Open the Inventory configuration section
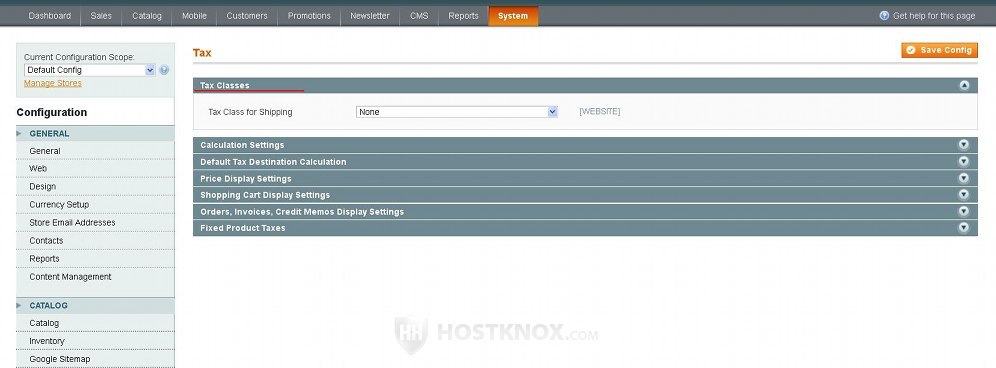Viewport: 996px width, 368px height. (x=47, y=341)
